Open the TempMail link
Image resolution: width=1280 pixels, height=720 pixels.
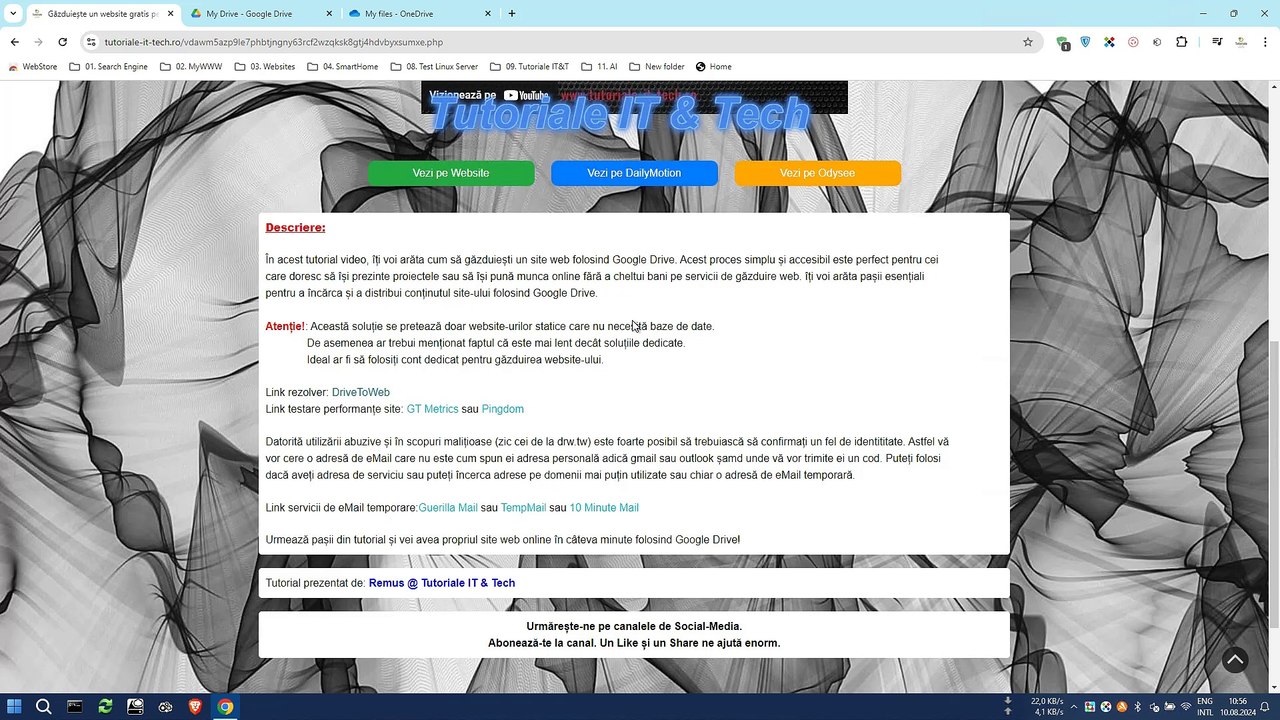pyautogui.click(x=523, y=508)
